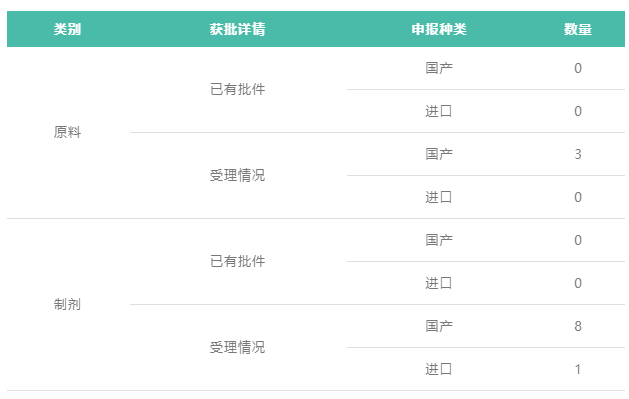Image resolution: width=629 pixels, height=399 pixels.
Task: Click the 数量 column header
Action: pos(578,29)
